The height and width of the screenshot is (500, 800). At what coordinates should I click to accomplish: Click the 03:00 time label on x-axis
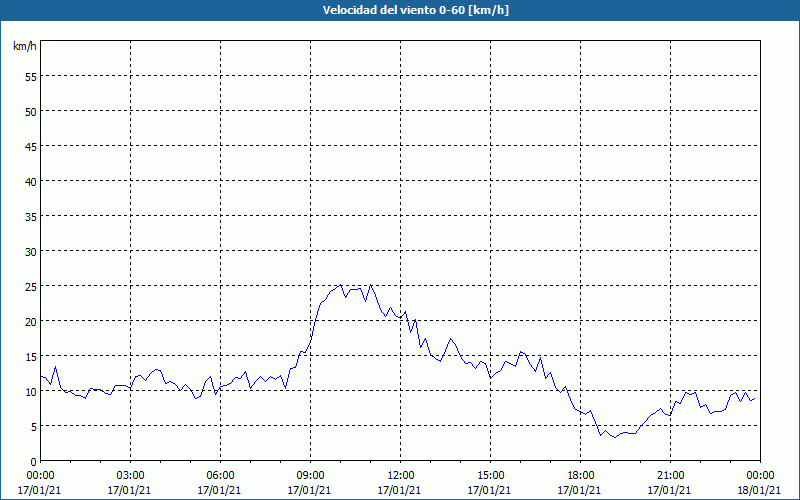[x=131, y=476]
